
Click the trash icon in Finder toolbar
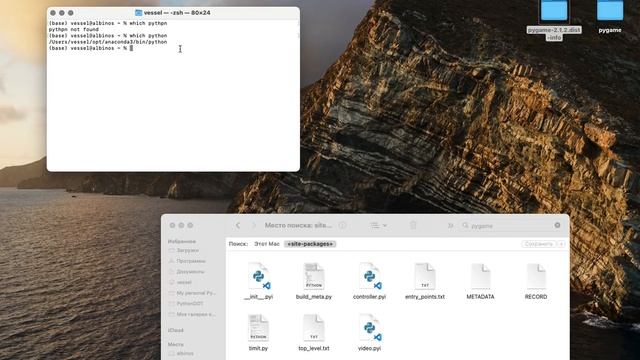pyautogui.click(x=413, y=225)
